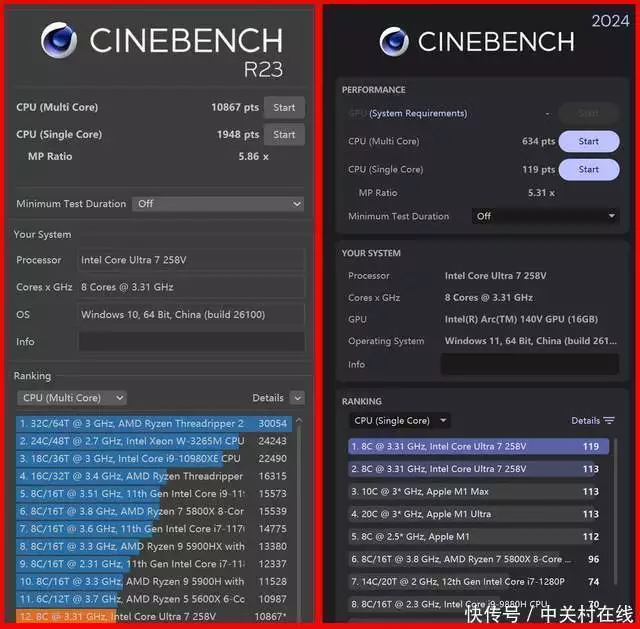Image resolution: width=640 pixels, height=629 pixels.
Task: Open 2024 Minimum Test Duration dropdown
Action: point(545,216)
